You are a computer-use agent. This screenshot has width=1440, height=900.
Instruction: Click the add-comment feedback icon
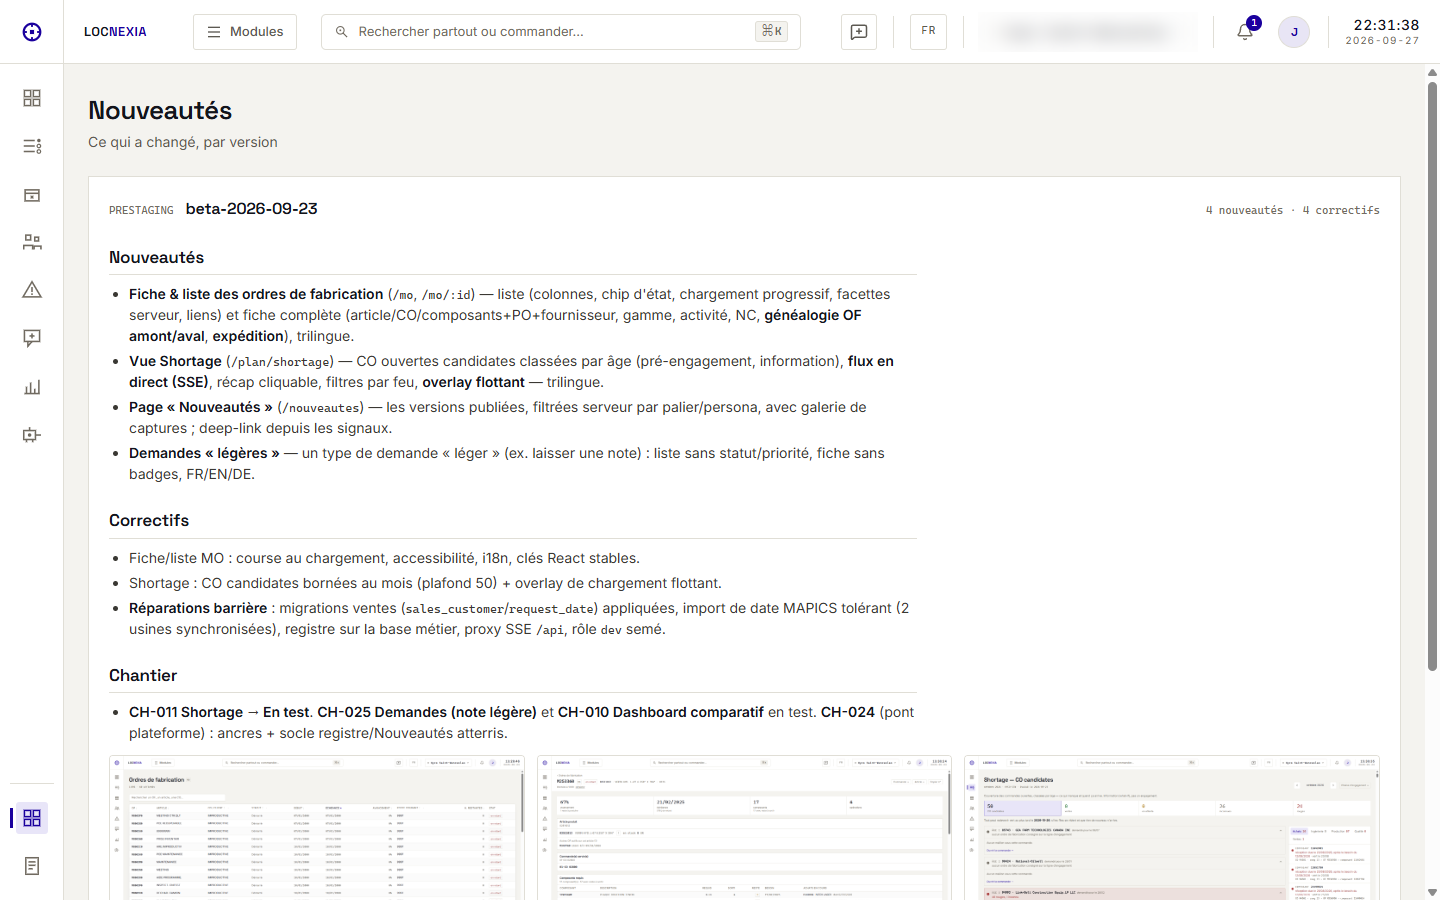859,32
